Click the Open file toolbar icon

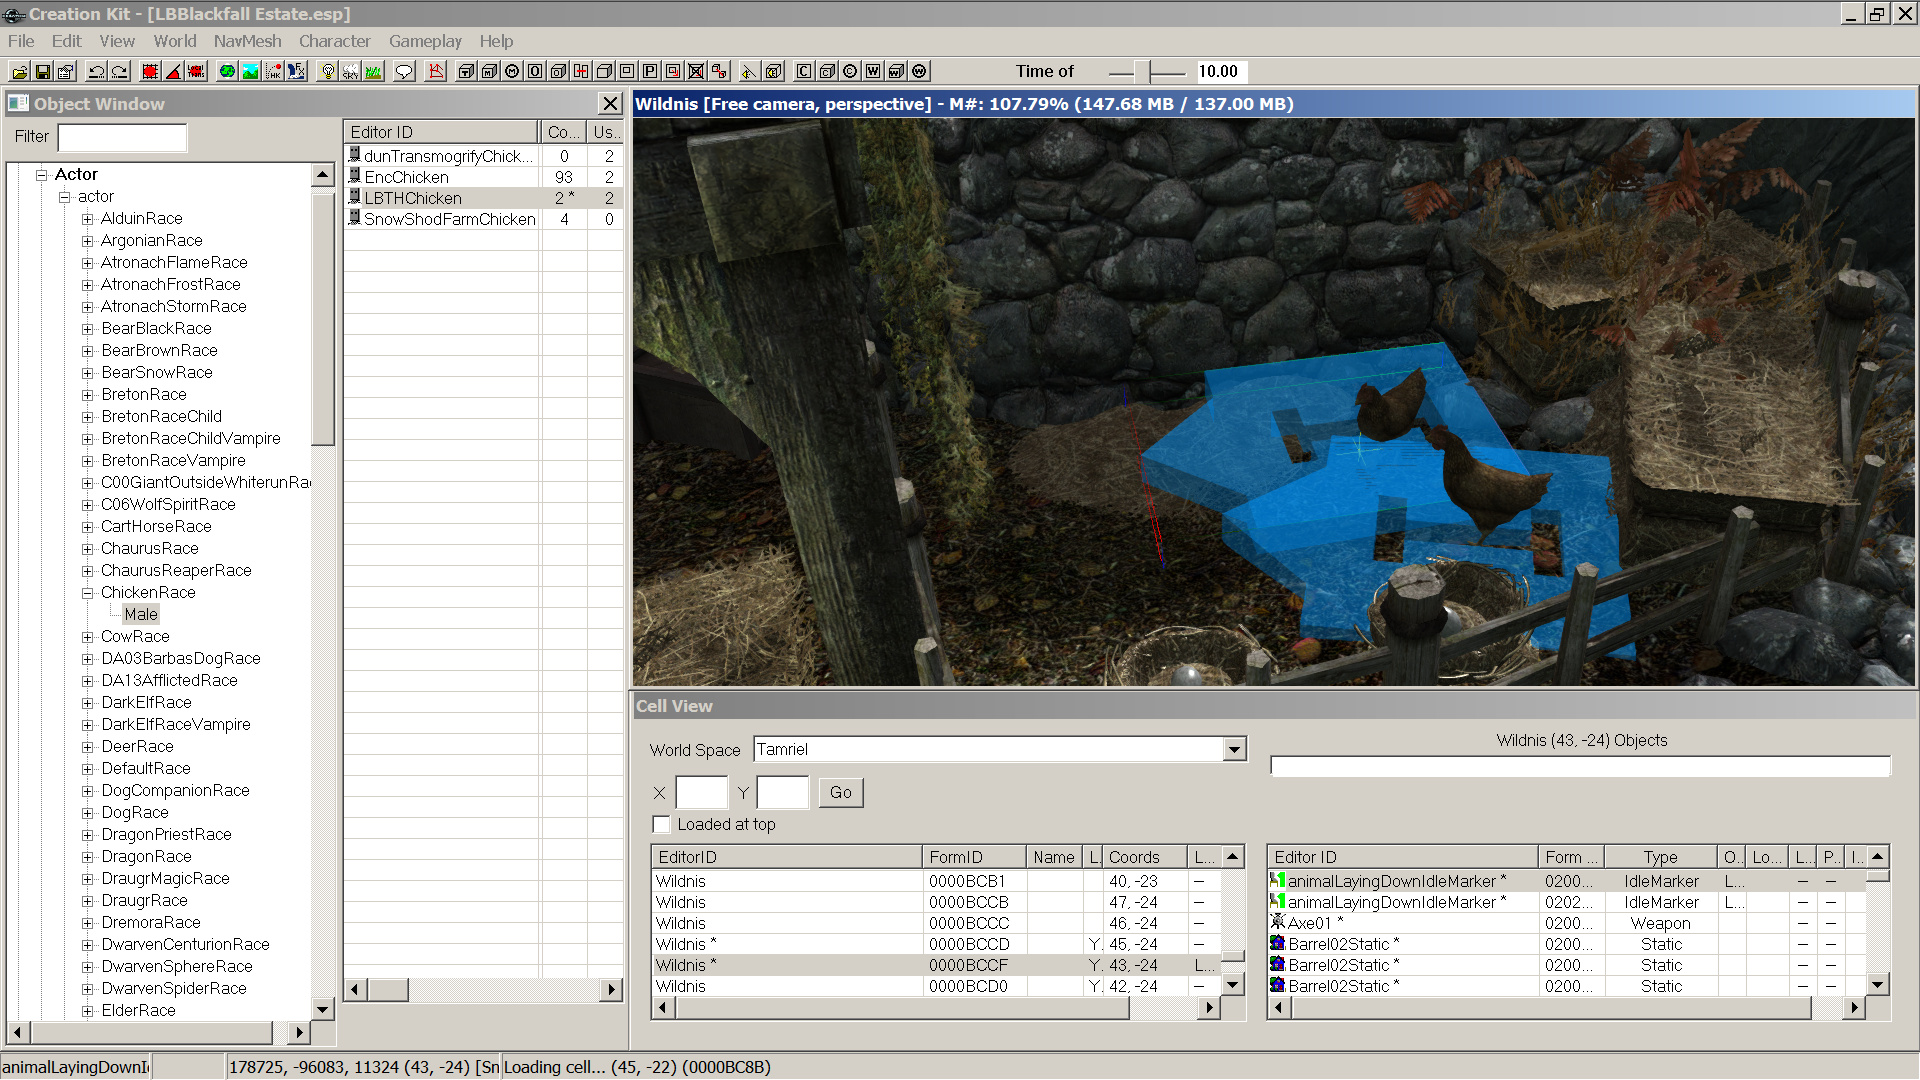tap(19, 71)
